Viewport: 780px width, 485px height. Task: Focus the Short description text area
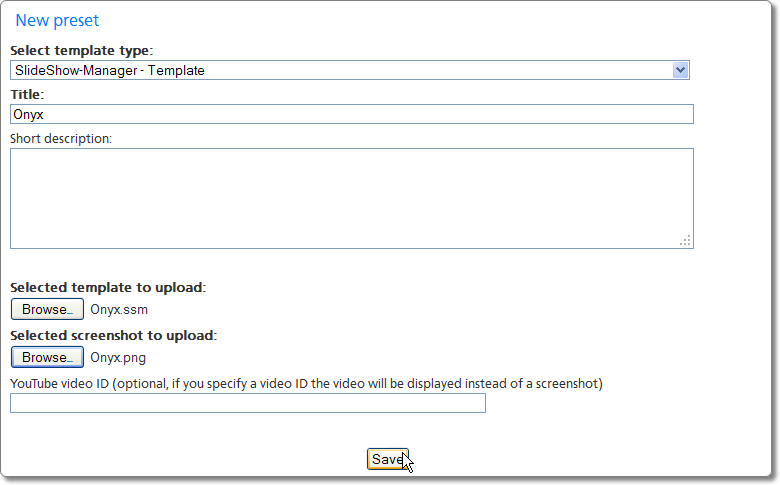point(350,198)
